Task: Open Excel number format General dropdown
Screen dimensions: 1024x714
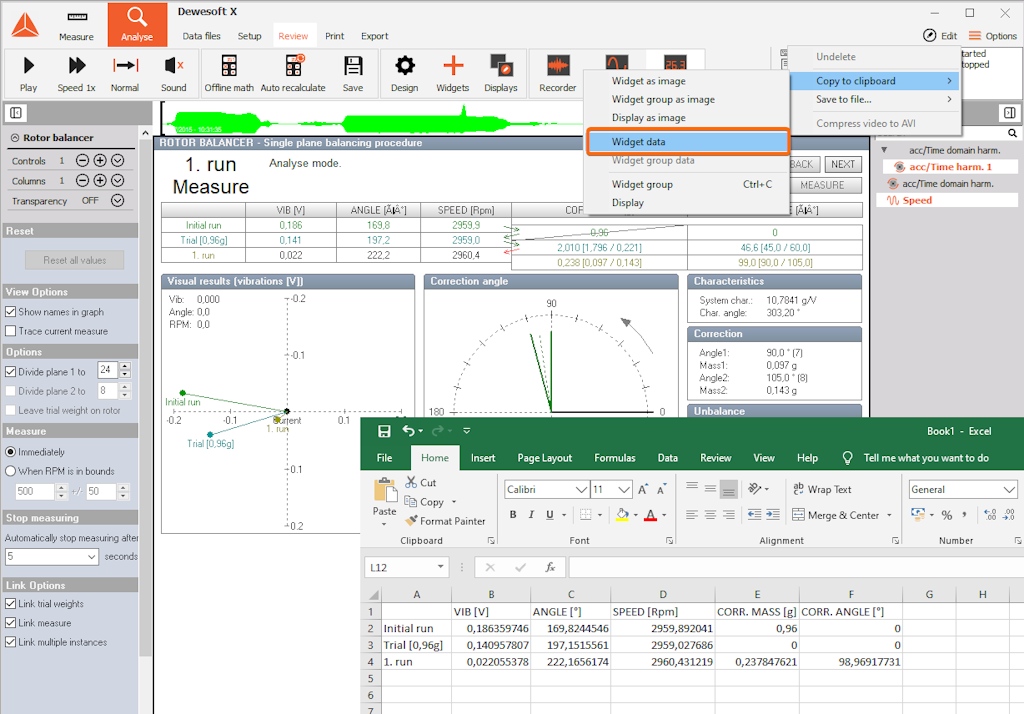Action: pos(1009,489)
